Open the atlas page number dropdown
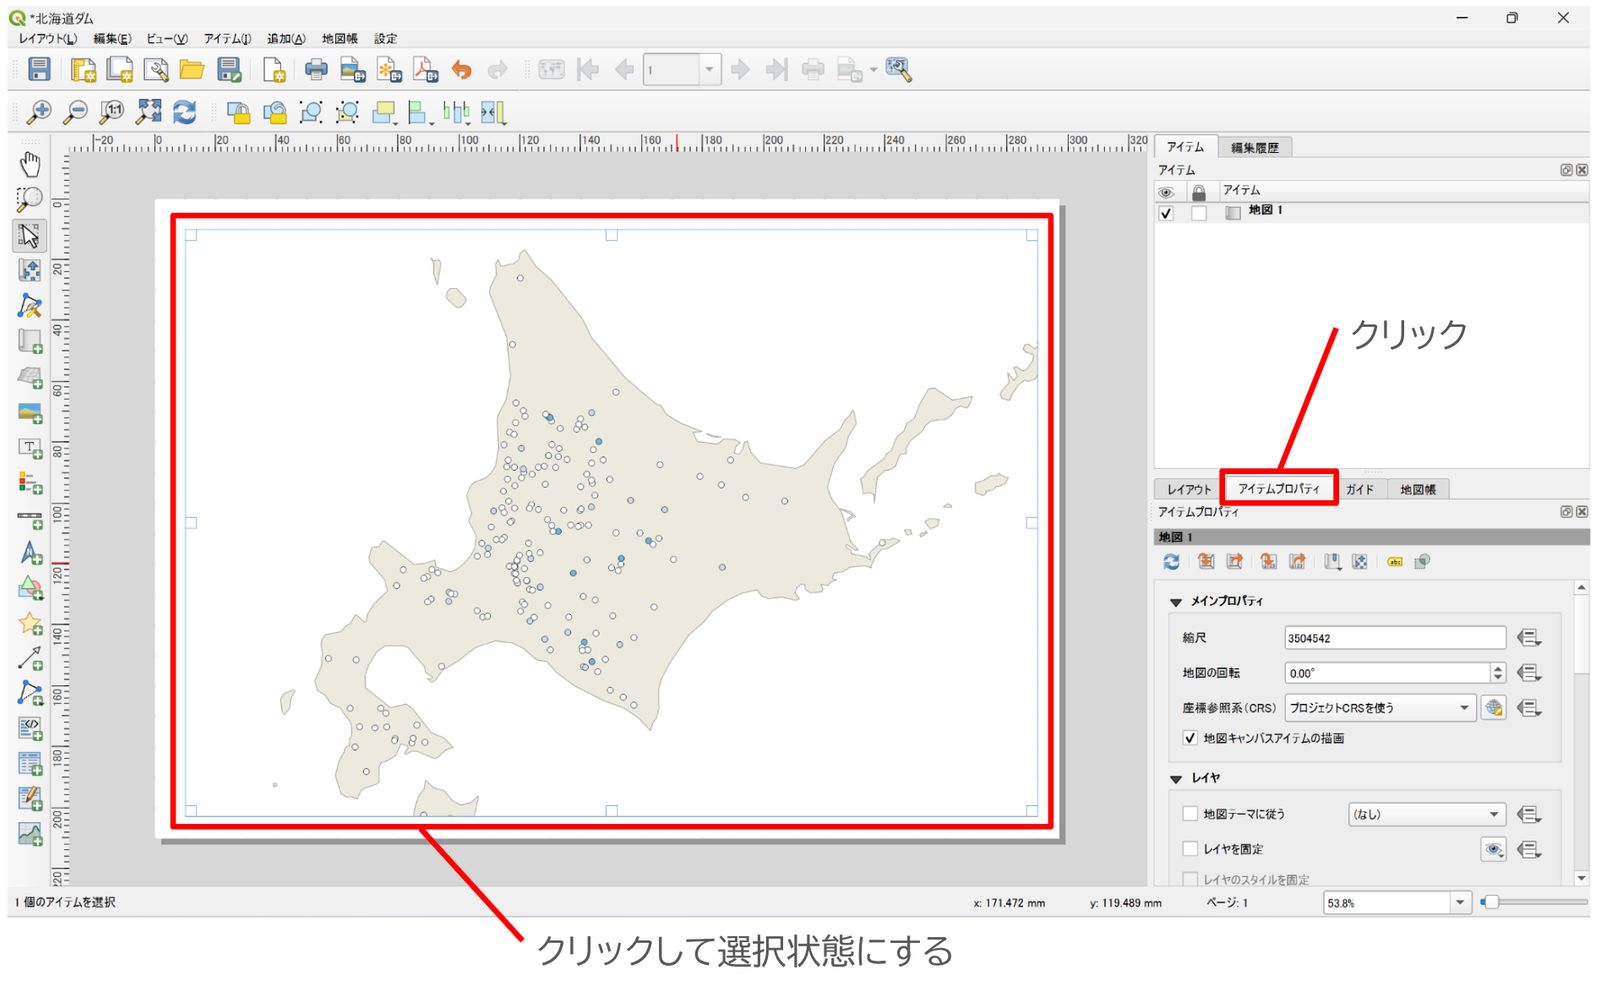 coord(709,69)
